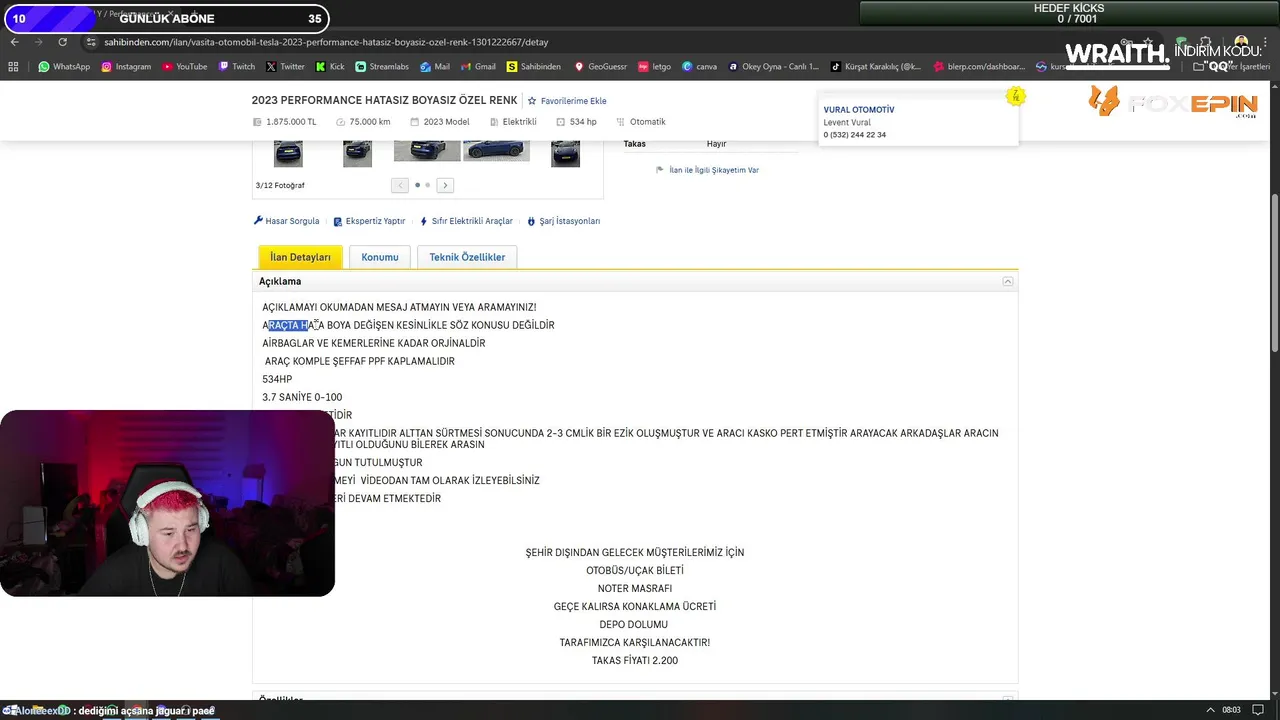Click the '2023 Model' text
1280x720 pixels.
click(x=446, y=122)
